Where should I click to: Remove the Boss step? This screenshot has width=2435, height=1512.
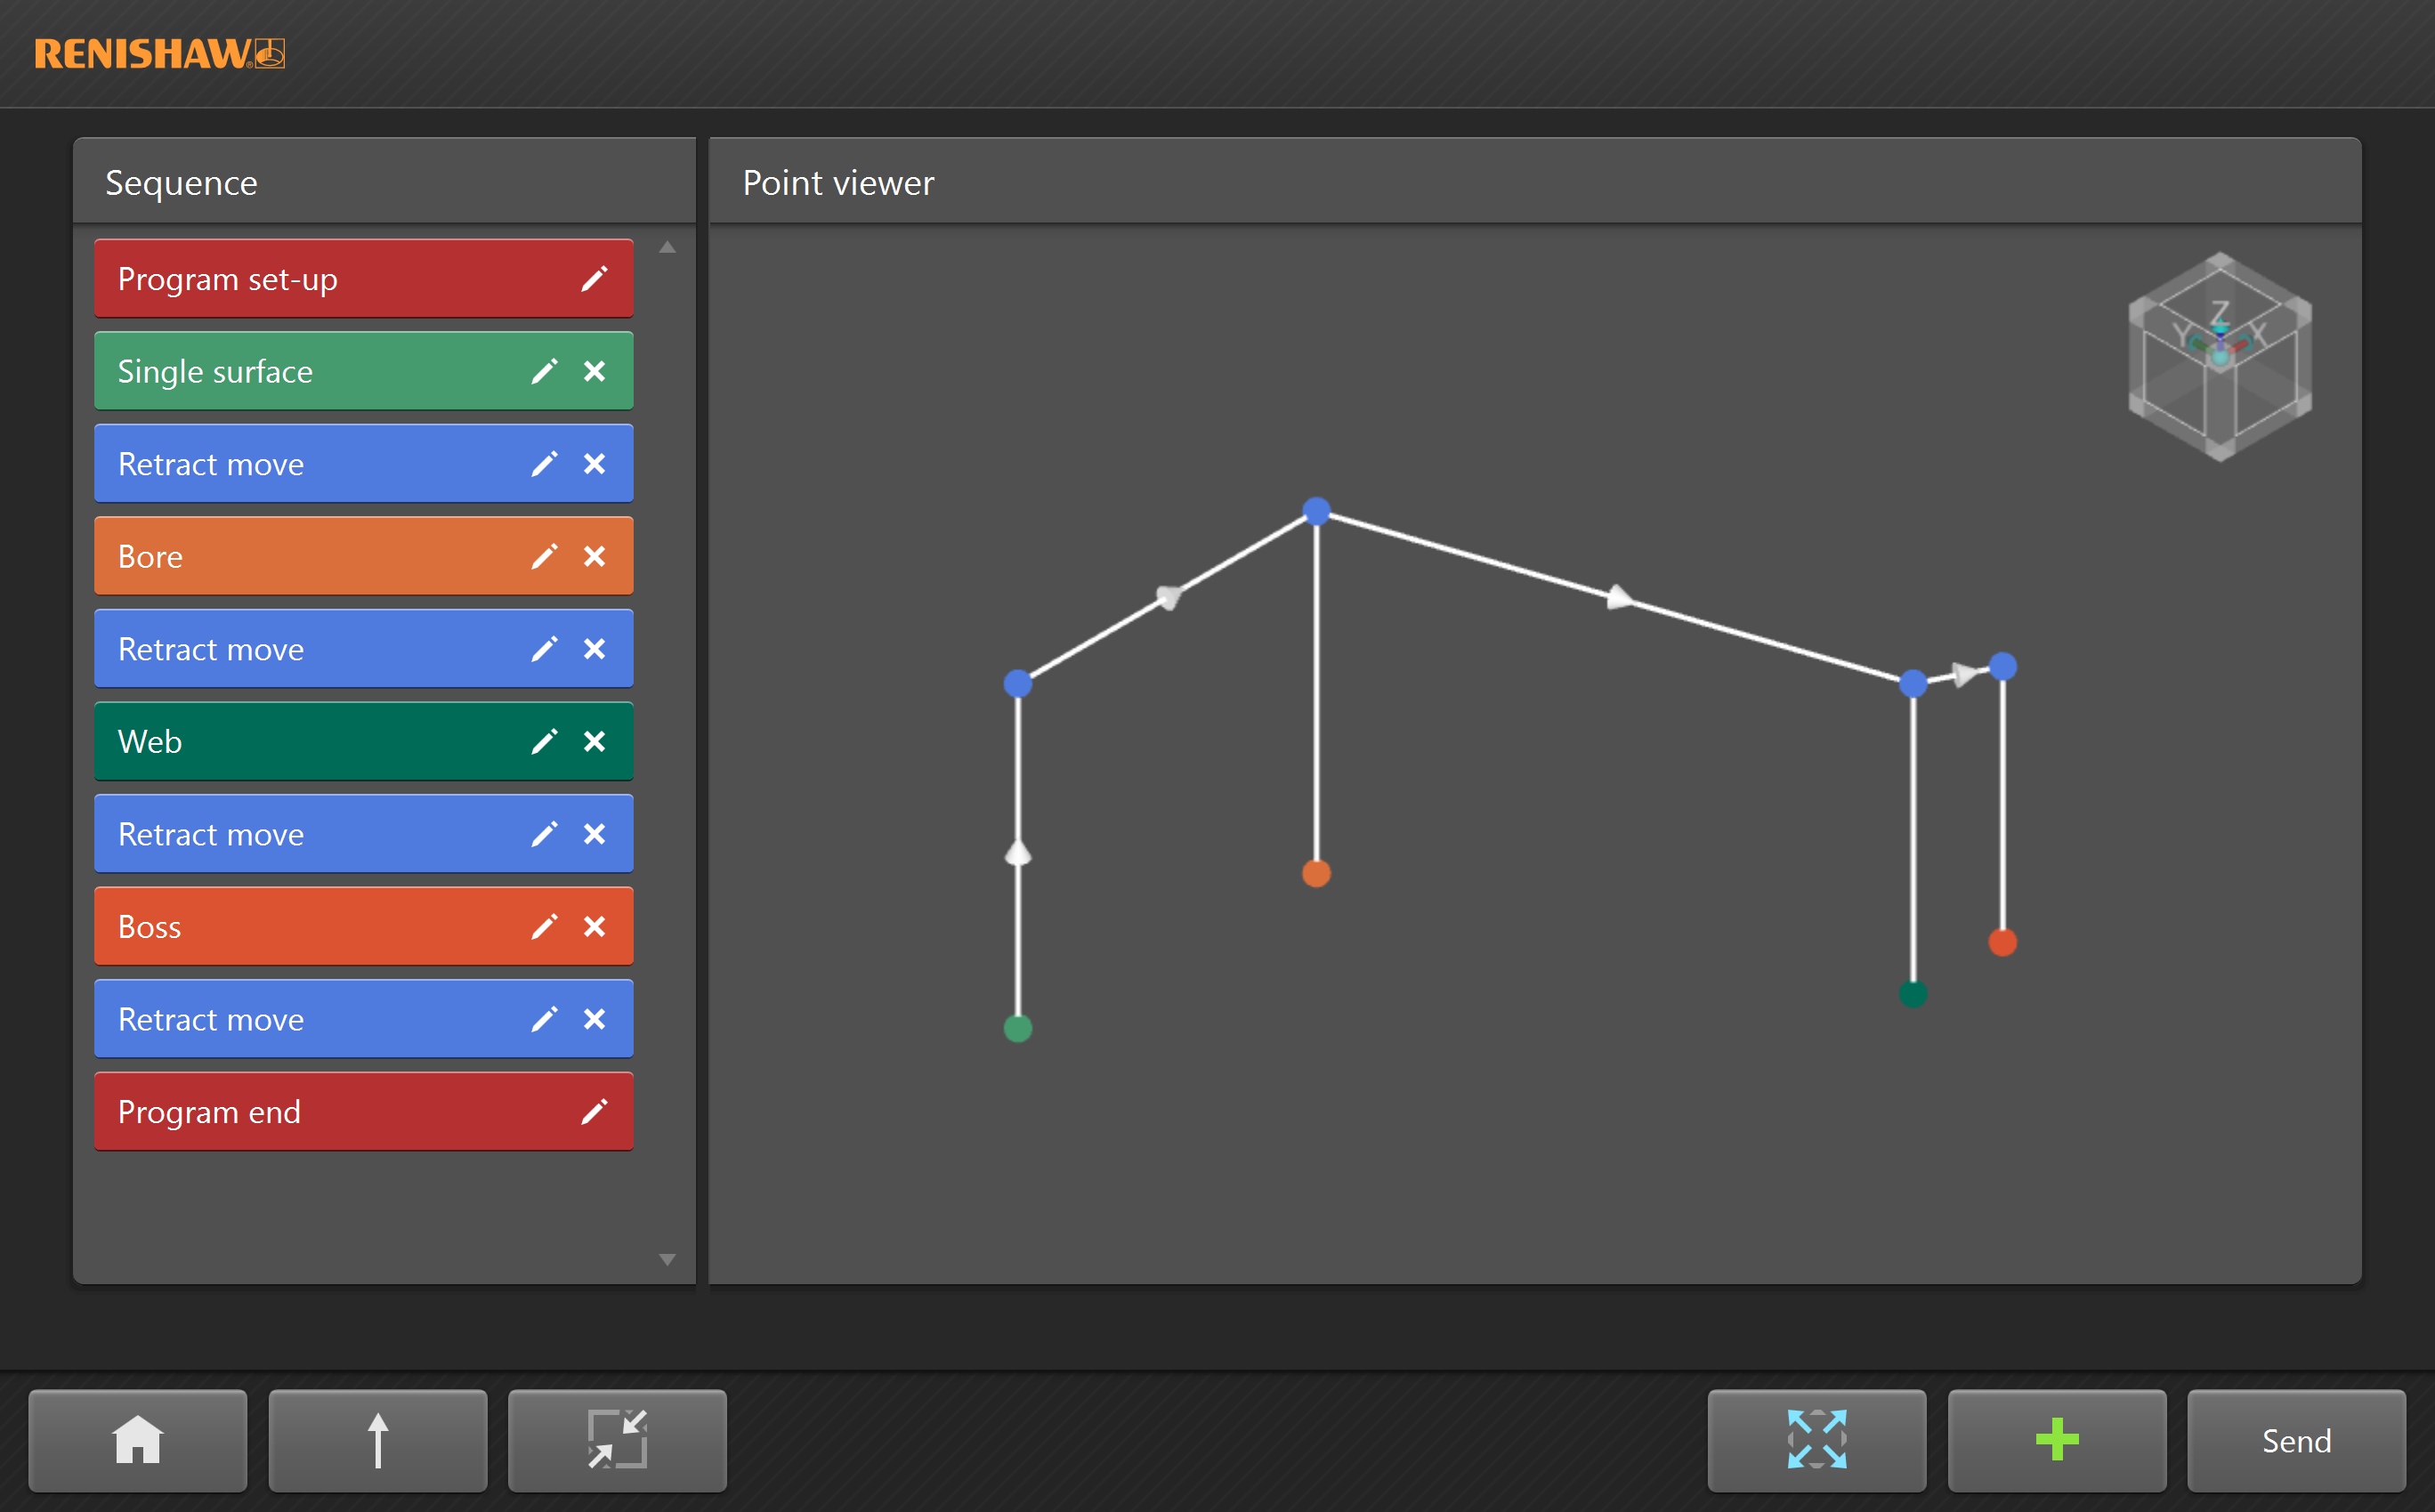coord(594,927)
